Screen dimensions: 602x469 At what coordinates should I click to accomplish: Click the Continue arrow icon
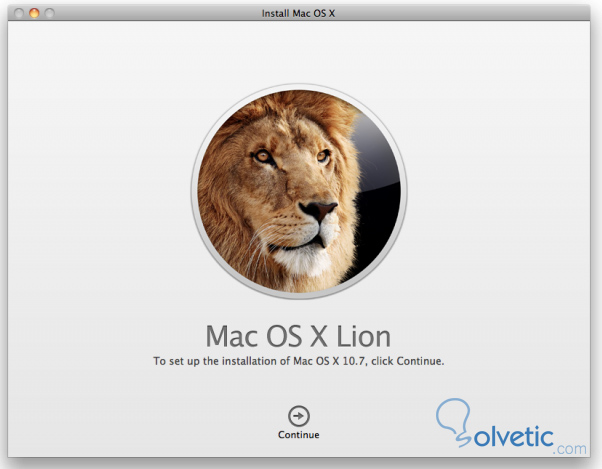pyautogui.click(x=299, y=416)
